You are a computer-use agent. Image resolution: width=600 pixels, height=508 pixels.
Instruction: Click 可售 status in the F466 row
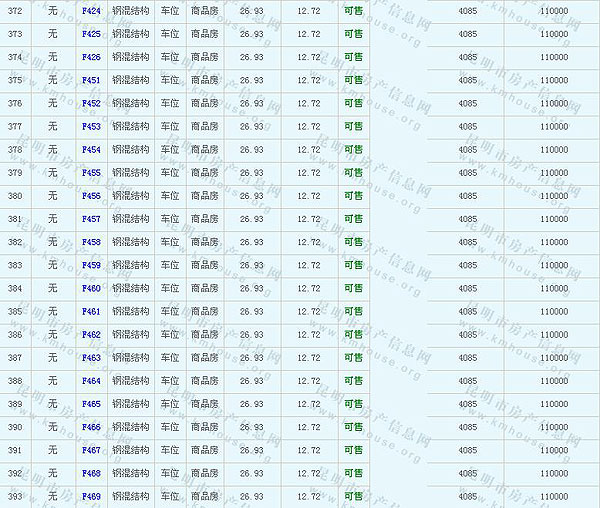coord(353,427)
